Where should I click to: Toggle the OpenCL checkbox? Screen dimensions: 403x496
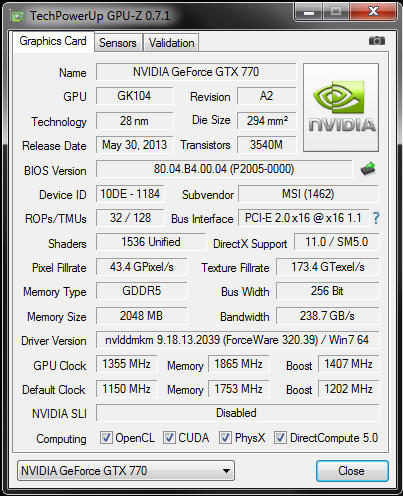pos(106,438)
